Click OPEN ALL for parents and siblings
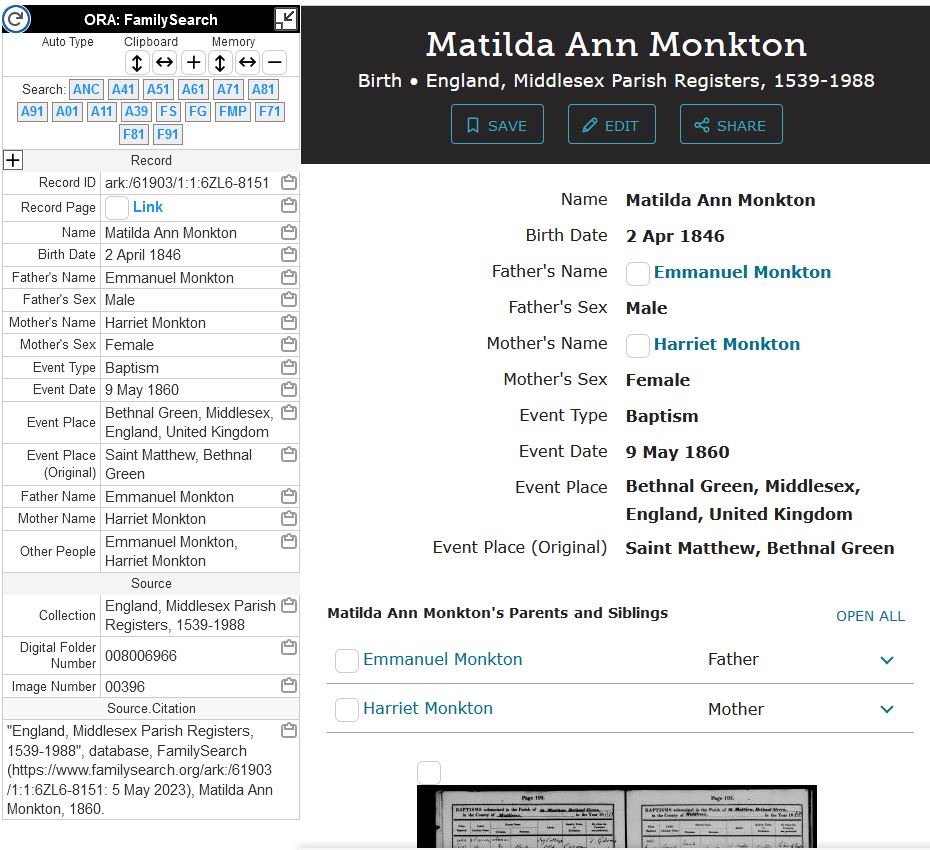 pos(870,616)
